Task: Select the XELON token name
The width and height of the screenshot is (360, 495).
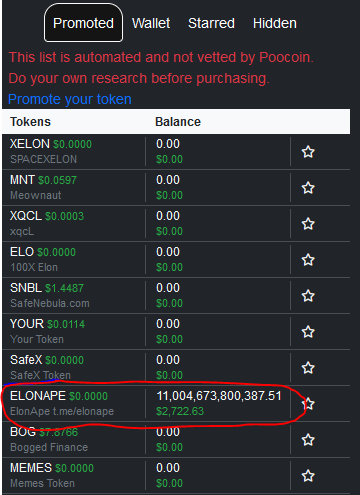Action: point(30,144)
